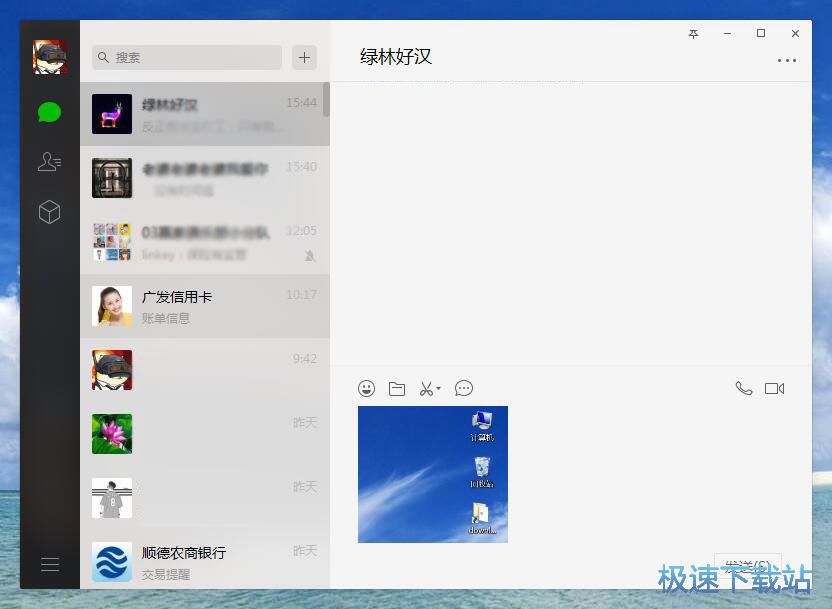Image resolution: width=832 pixels, height=609 pixels.
Task: Open the Favorites cube icon
Action: (x=49, y=212)
